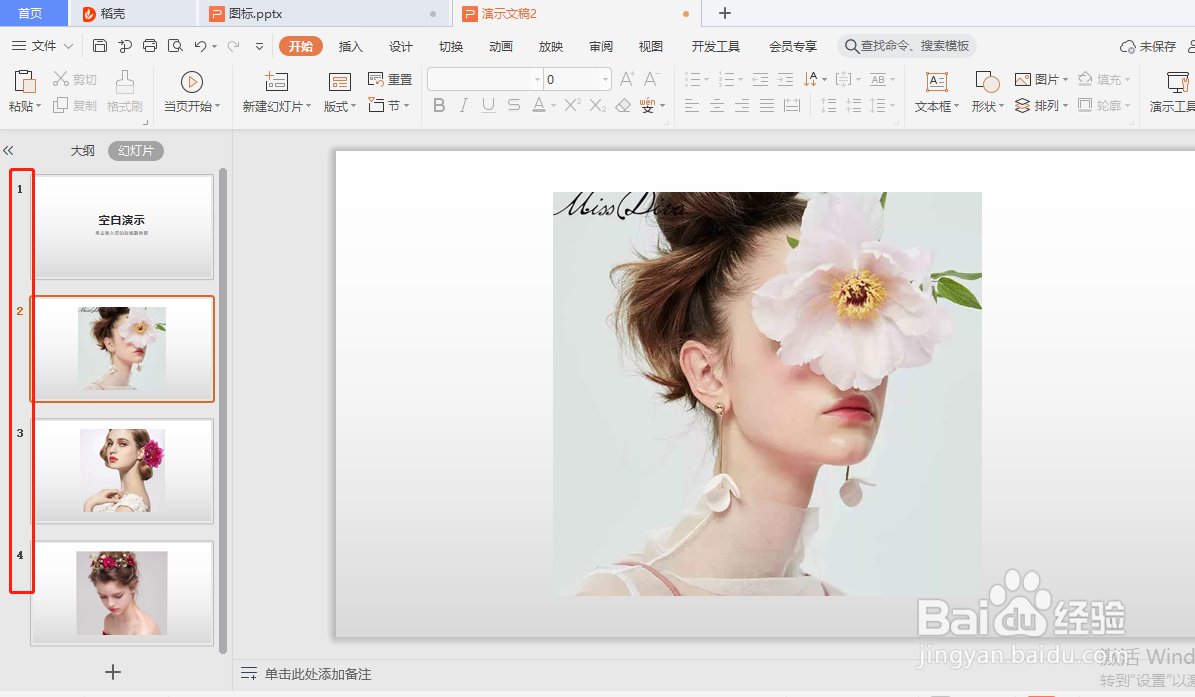Click decrease indent icon
This screenshot has height=697, width=1195.
(x=760, y=79)
